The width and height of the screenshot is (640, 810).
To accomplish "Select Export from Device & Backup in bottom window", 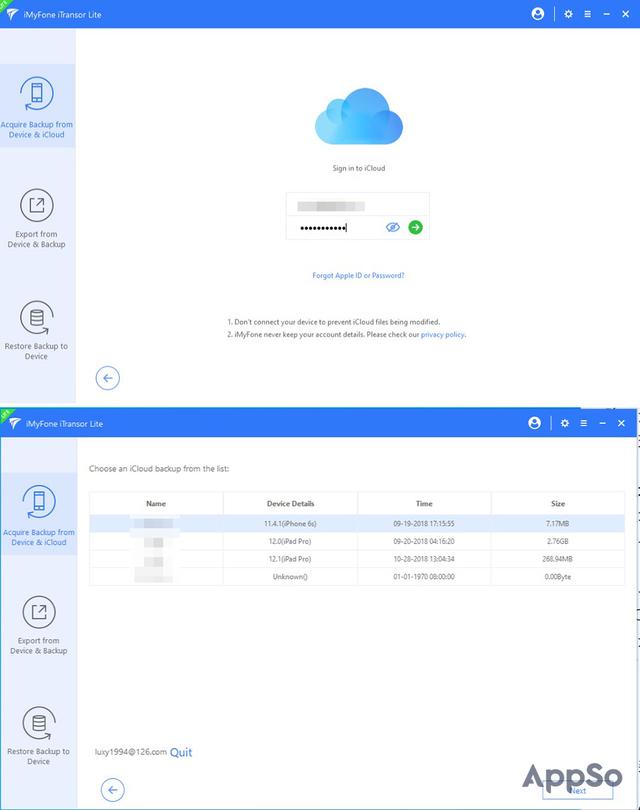I will (39, 625).
